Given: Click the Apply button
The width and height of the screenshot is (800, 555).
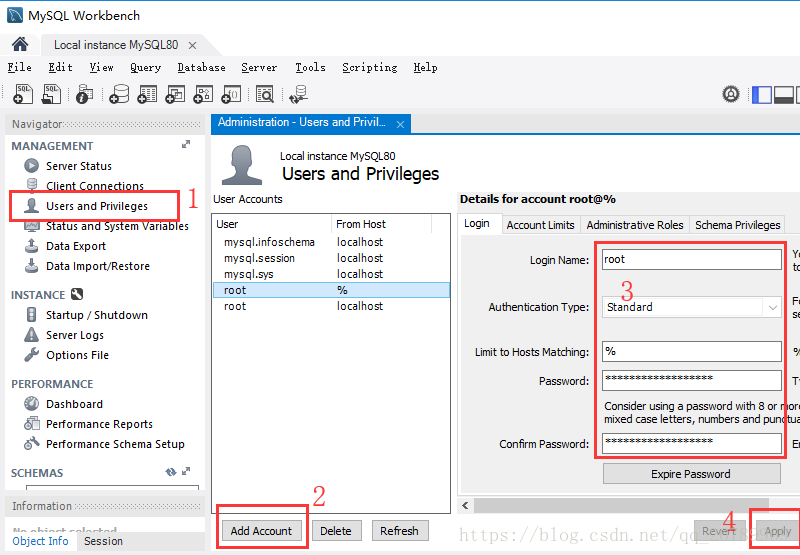Looking at the screenshot, I should point(778,531).
